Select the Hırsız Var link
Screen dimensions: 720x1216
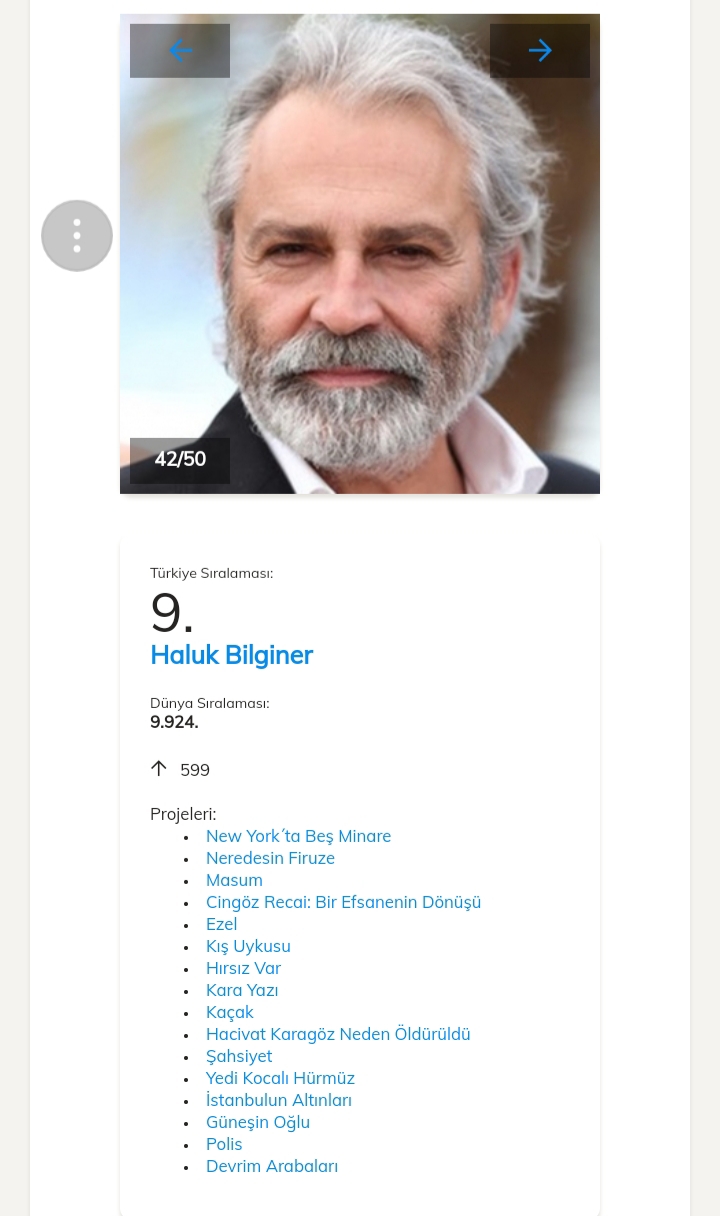243,969
